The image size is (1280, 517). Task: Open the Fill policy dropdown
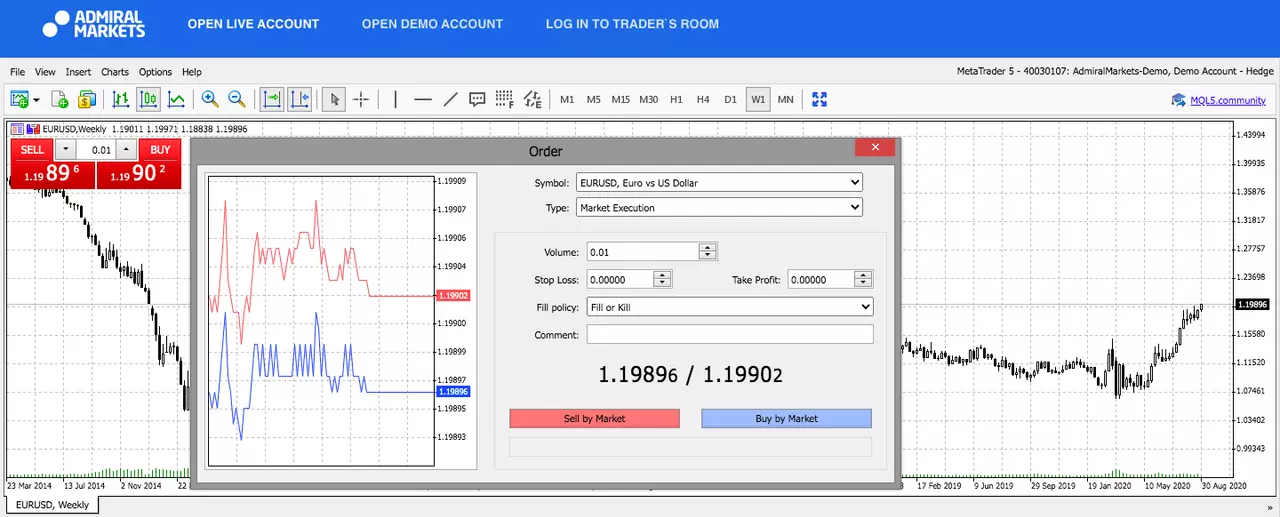click(730, 307)
